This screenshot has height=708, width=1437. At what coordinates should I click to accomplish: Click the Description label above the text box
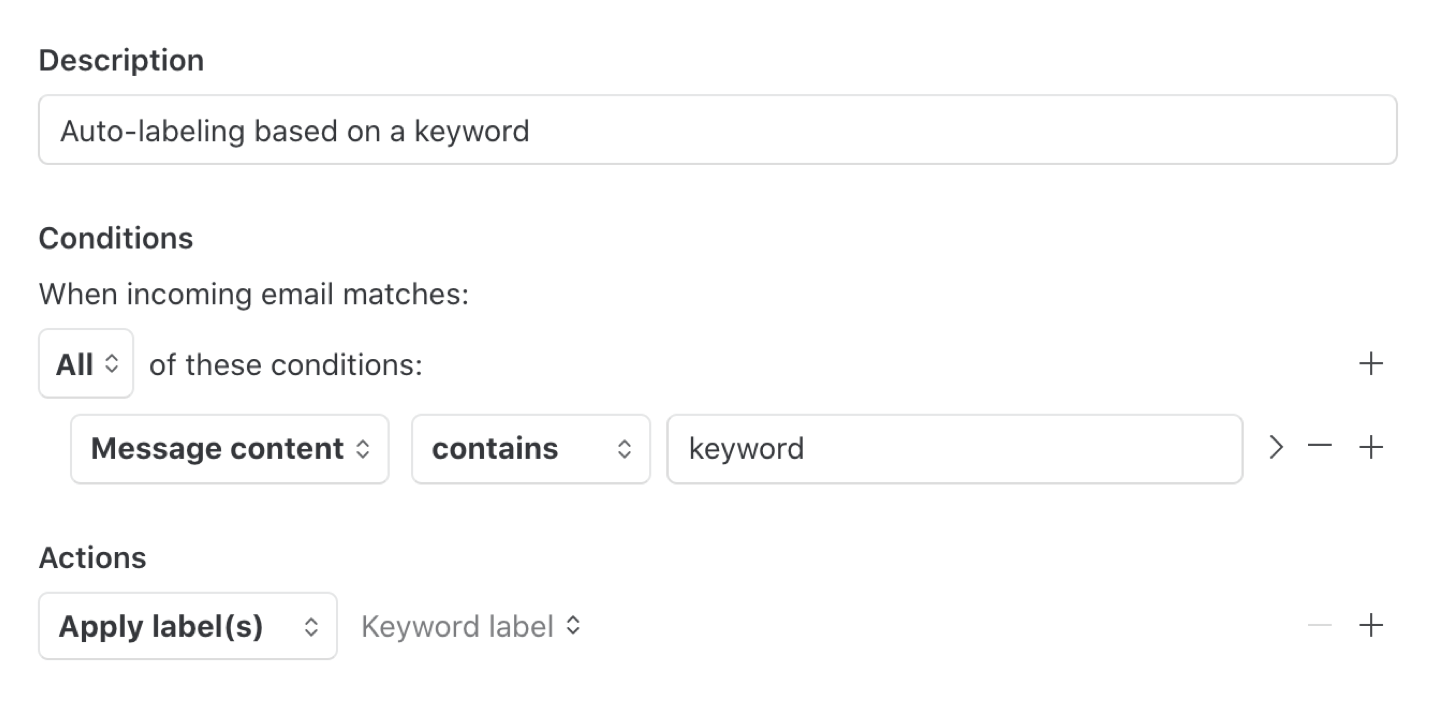click(120, 60)
